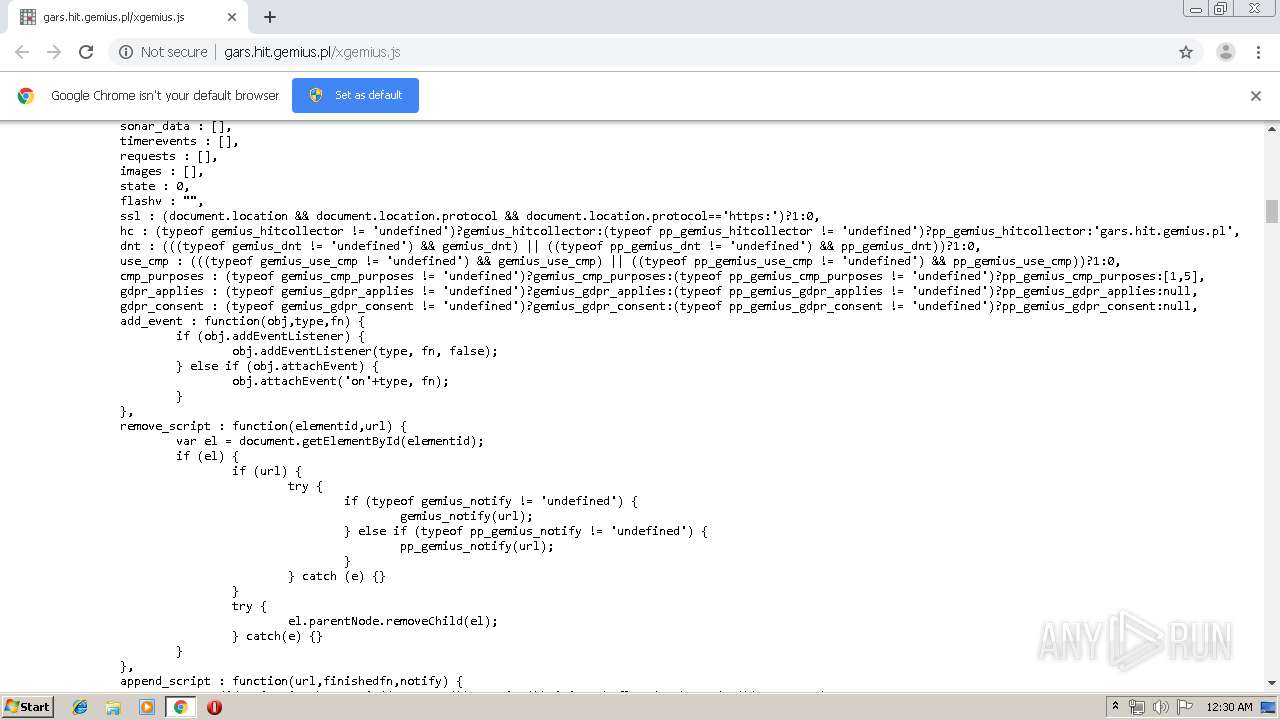Dismiss the default browser infobar

(1256, 96)
